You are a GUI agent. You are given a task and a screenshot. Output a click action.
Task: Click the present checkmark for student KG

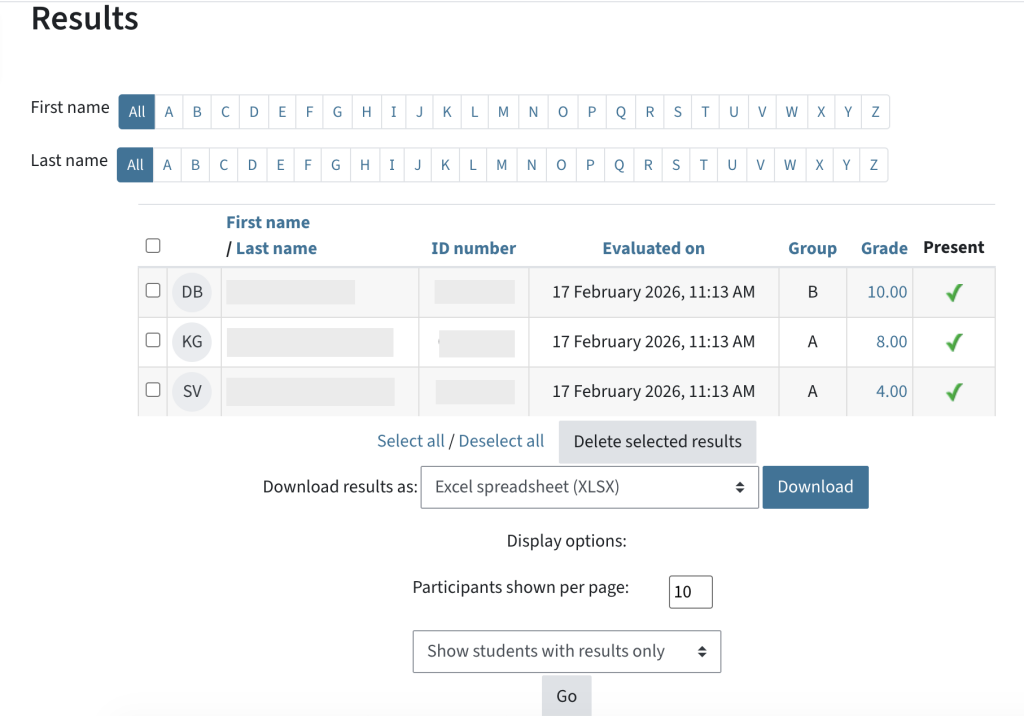click(x=952, y=341)
